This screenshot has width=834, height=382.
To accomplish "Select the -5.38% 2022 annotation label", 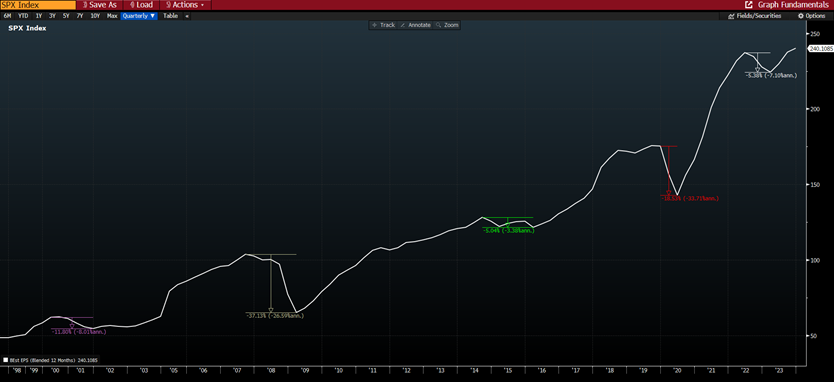I will 771,76.
